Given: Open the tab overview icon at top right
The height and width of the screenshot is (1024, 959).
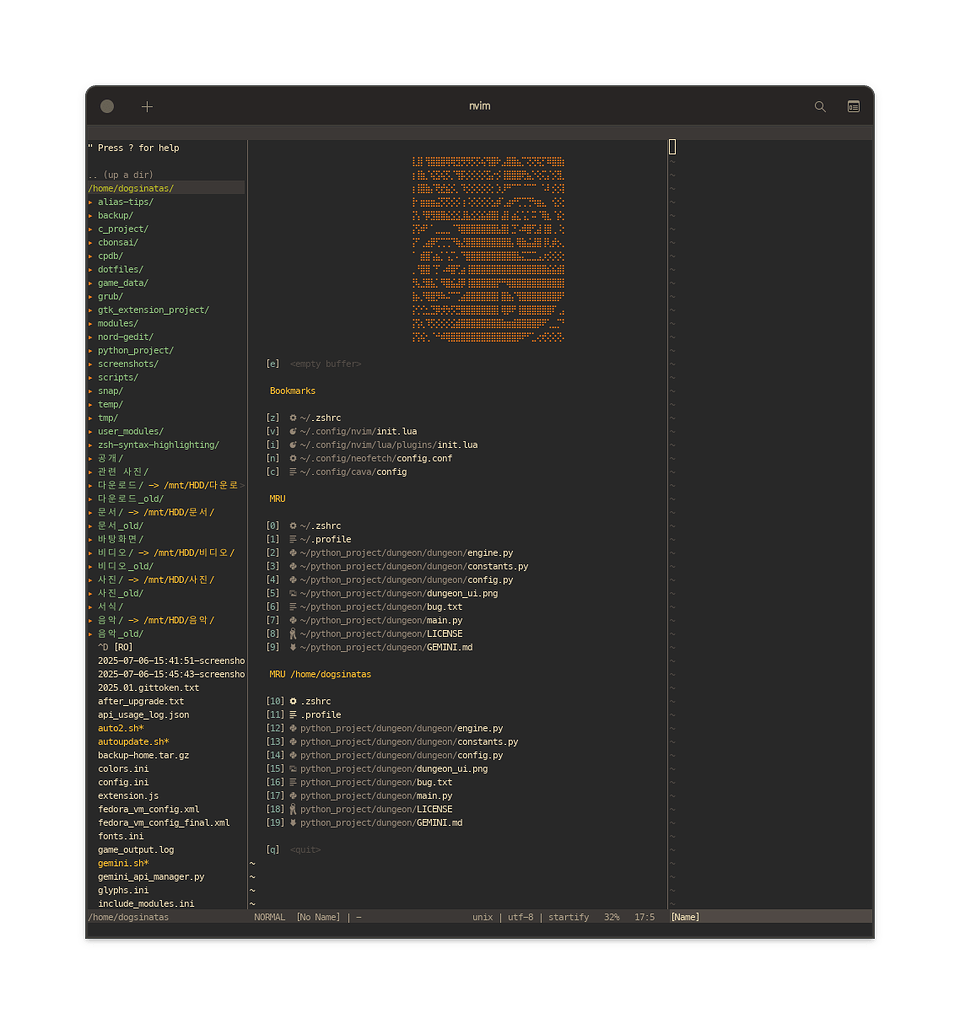Looking at the screenshot, I should coord(853,107).
